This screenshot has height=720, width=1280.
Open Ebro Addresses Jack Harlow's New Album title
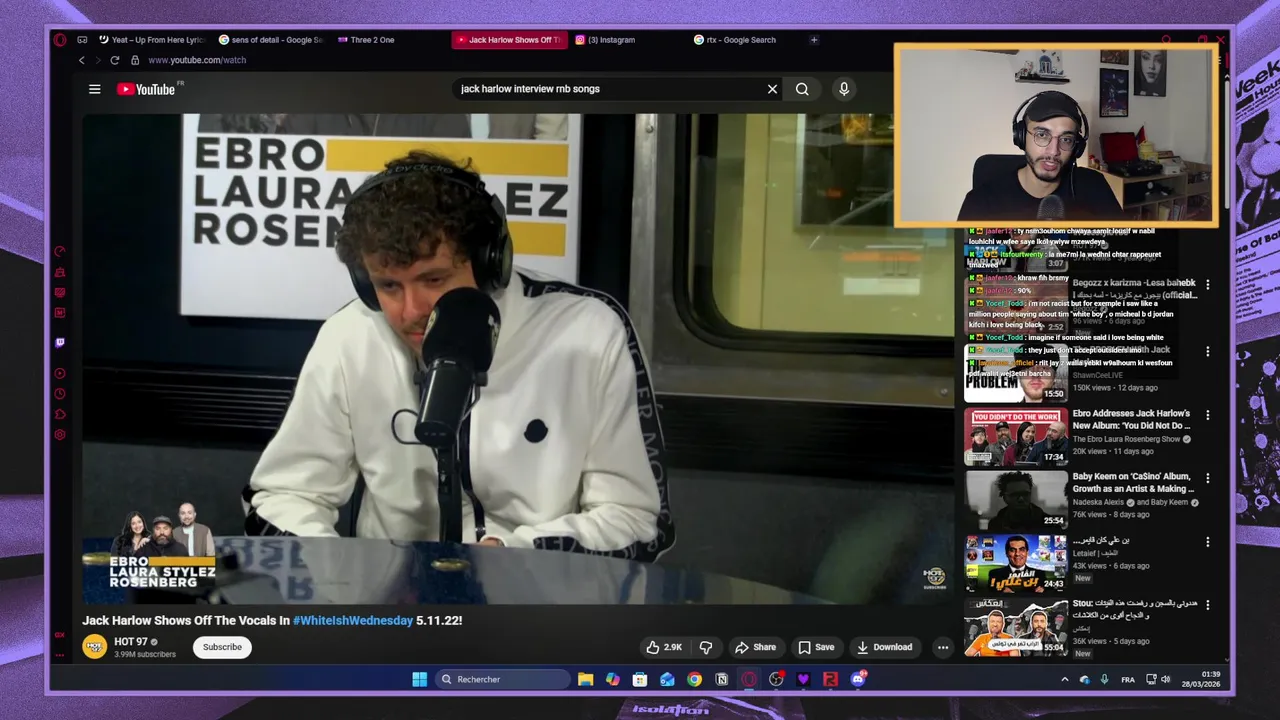tap(1131, 419)
